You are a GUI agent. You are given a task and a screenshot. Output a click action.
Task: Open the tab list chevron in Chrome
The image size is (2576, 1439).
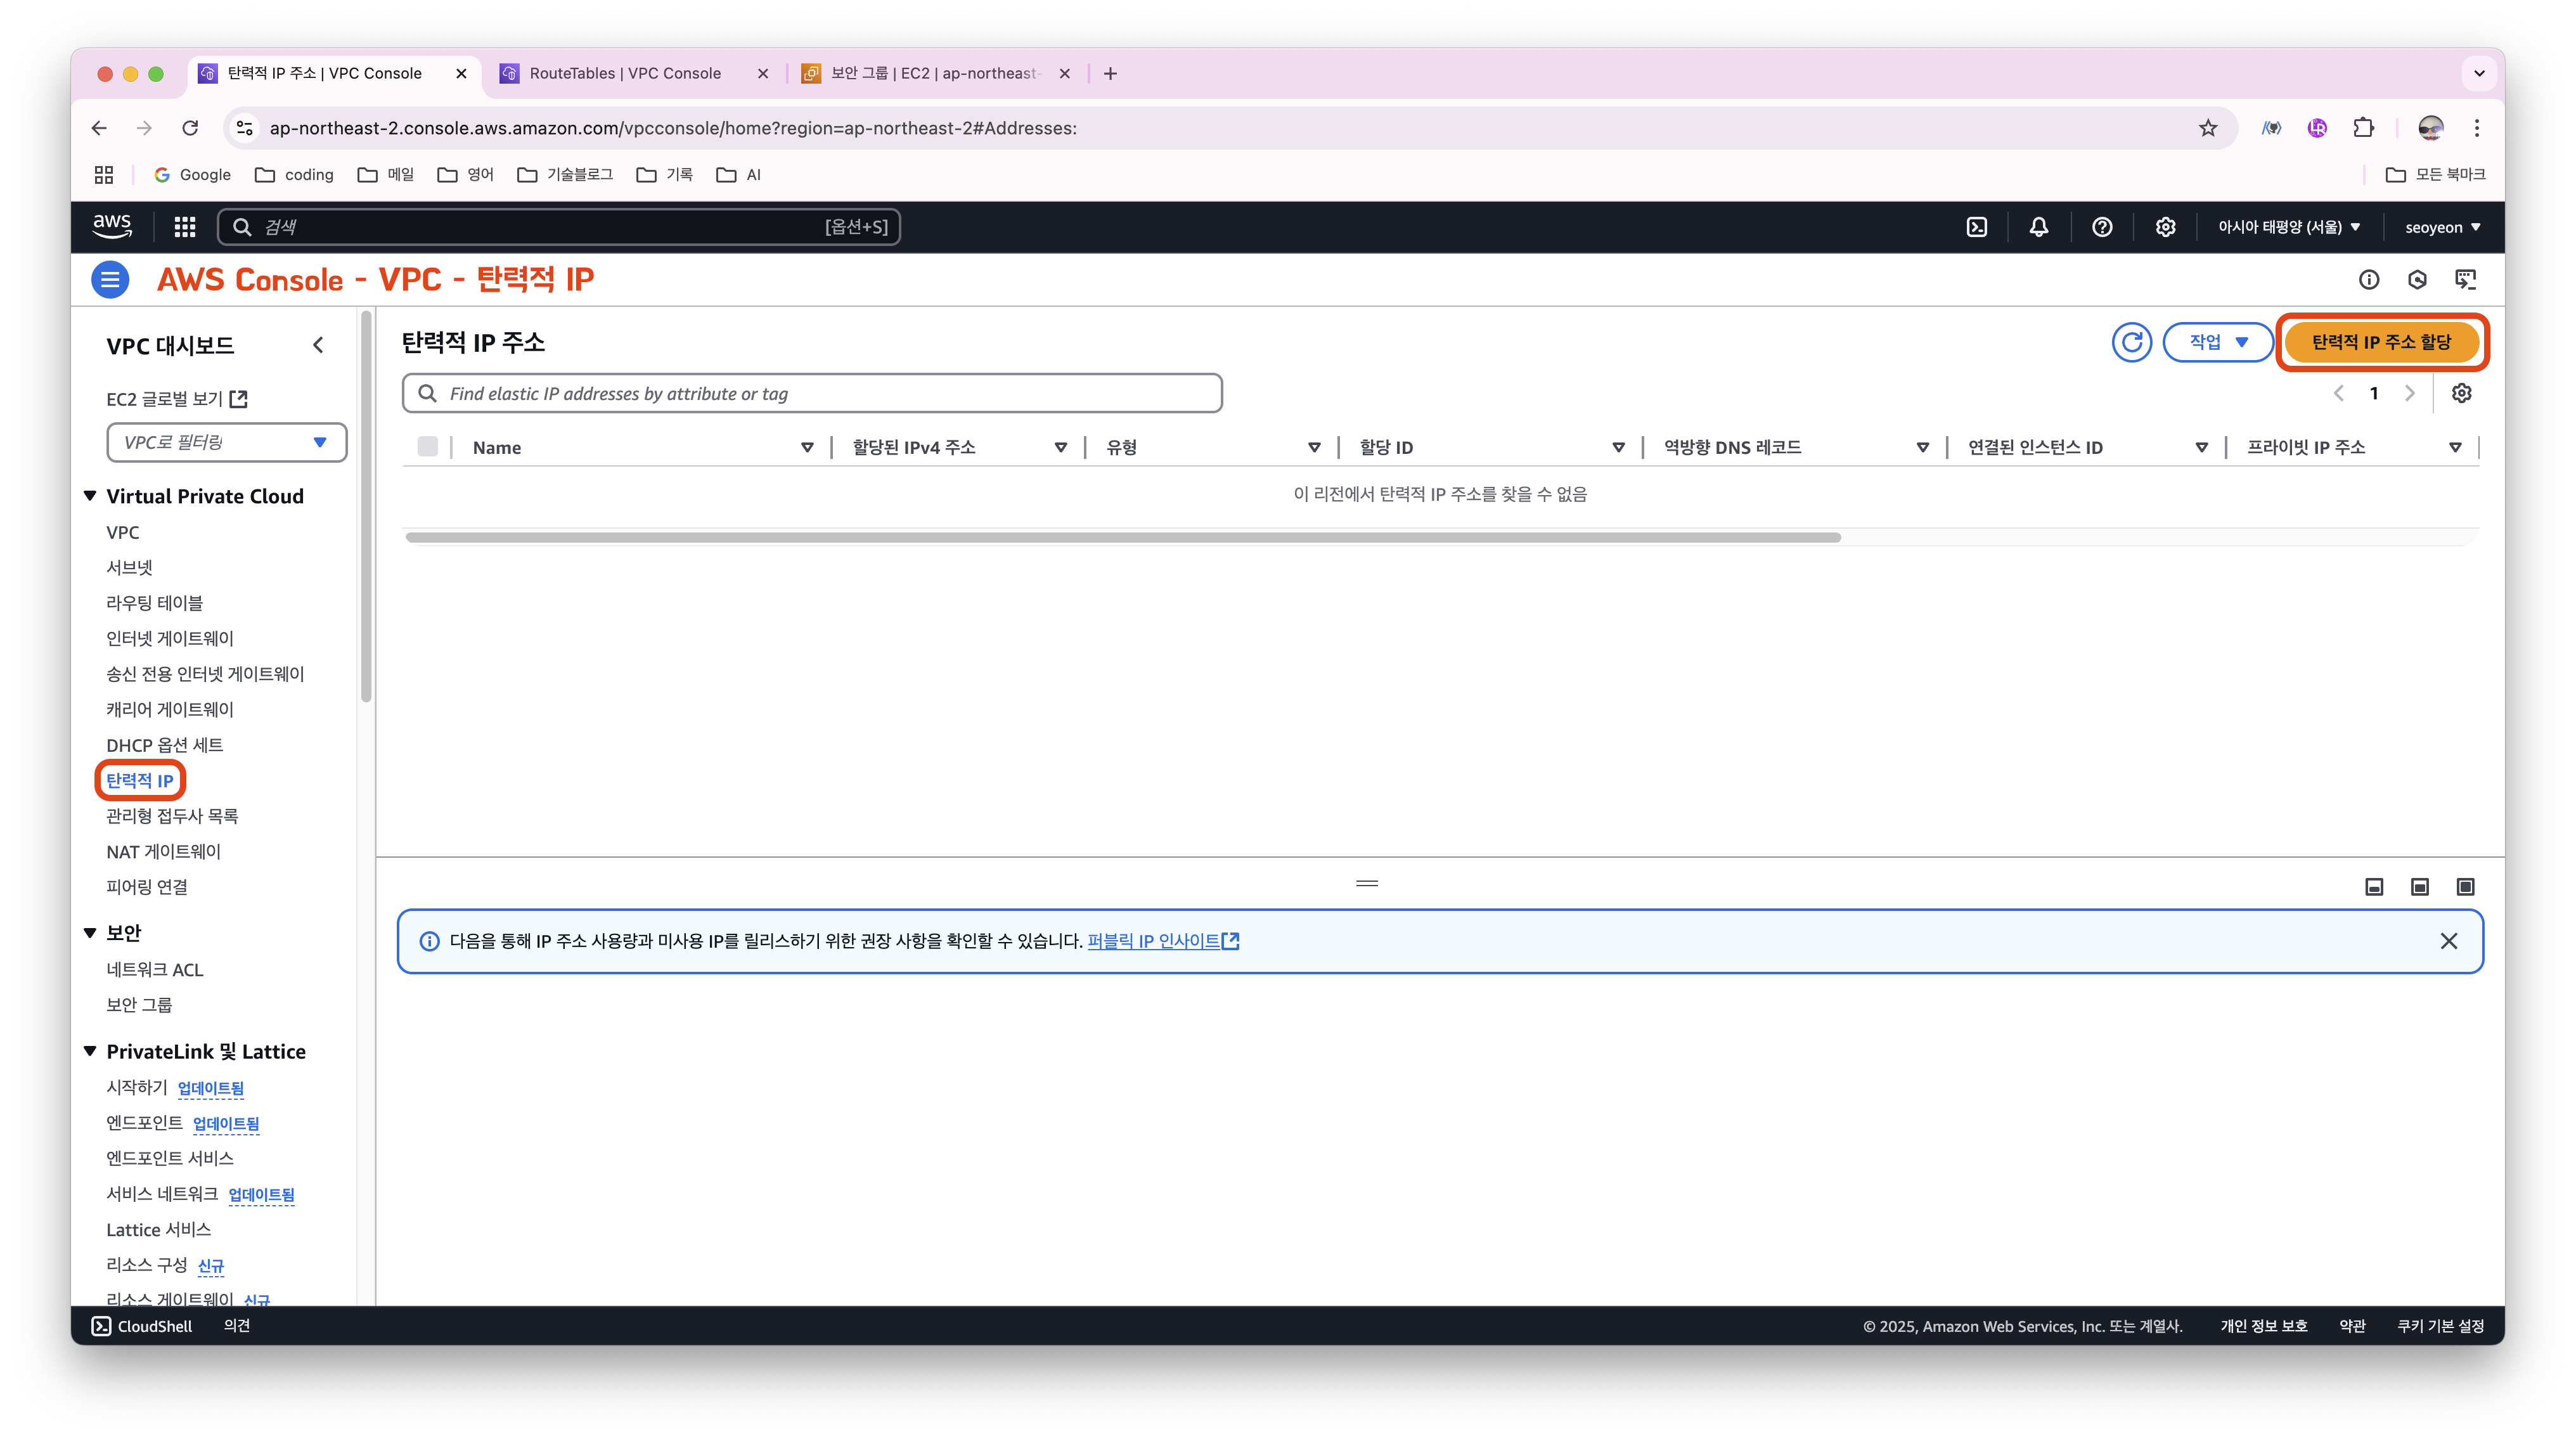(2479, 73)
